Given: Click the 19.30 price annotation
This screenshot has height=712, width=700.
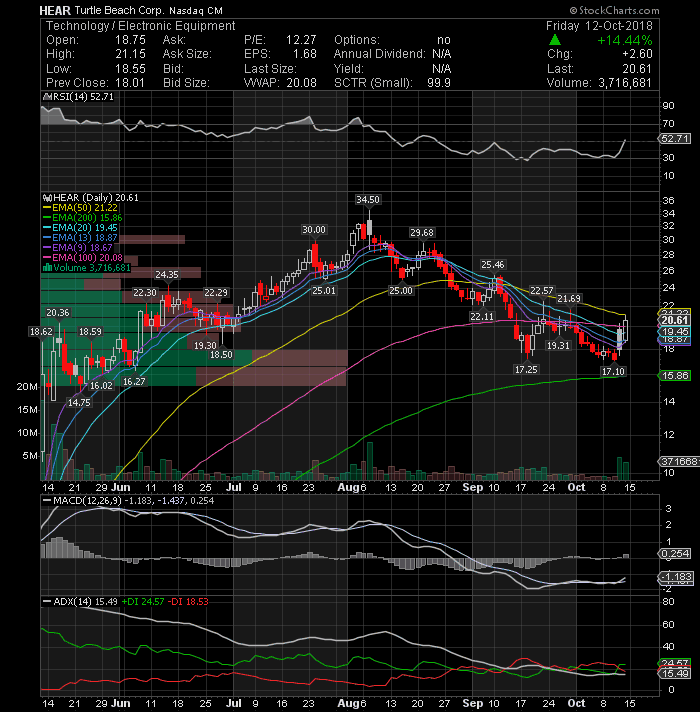Looking at the screenshot, I should click(205, 346).
